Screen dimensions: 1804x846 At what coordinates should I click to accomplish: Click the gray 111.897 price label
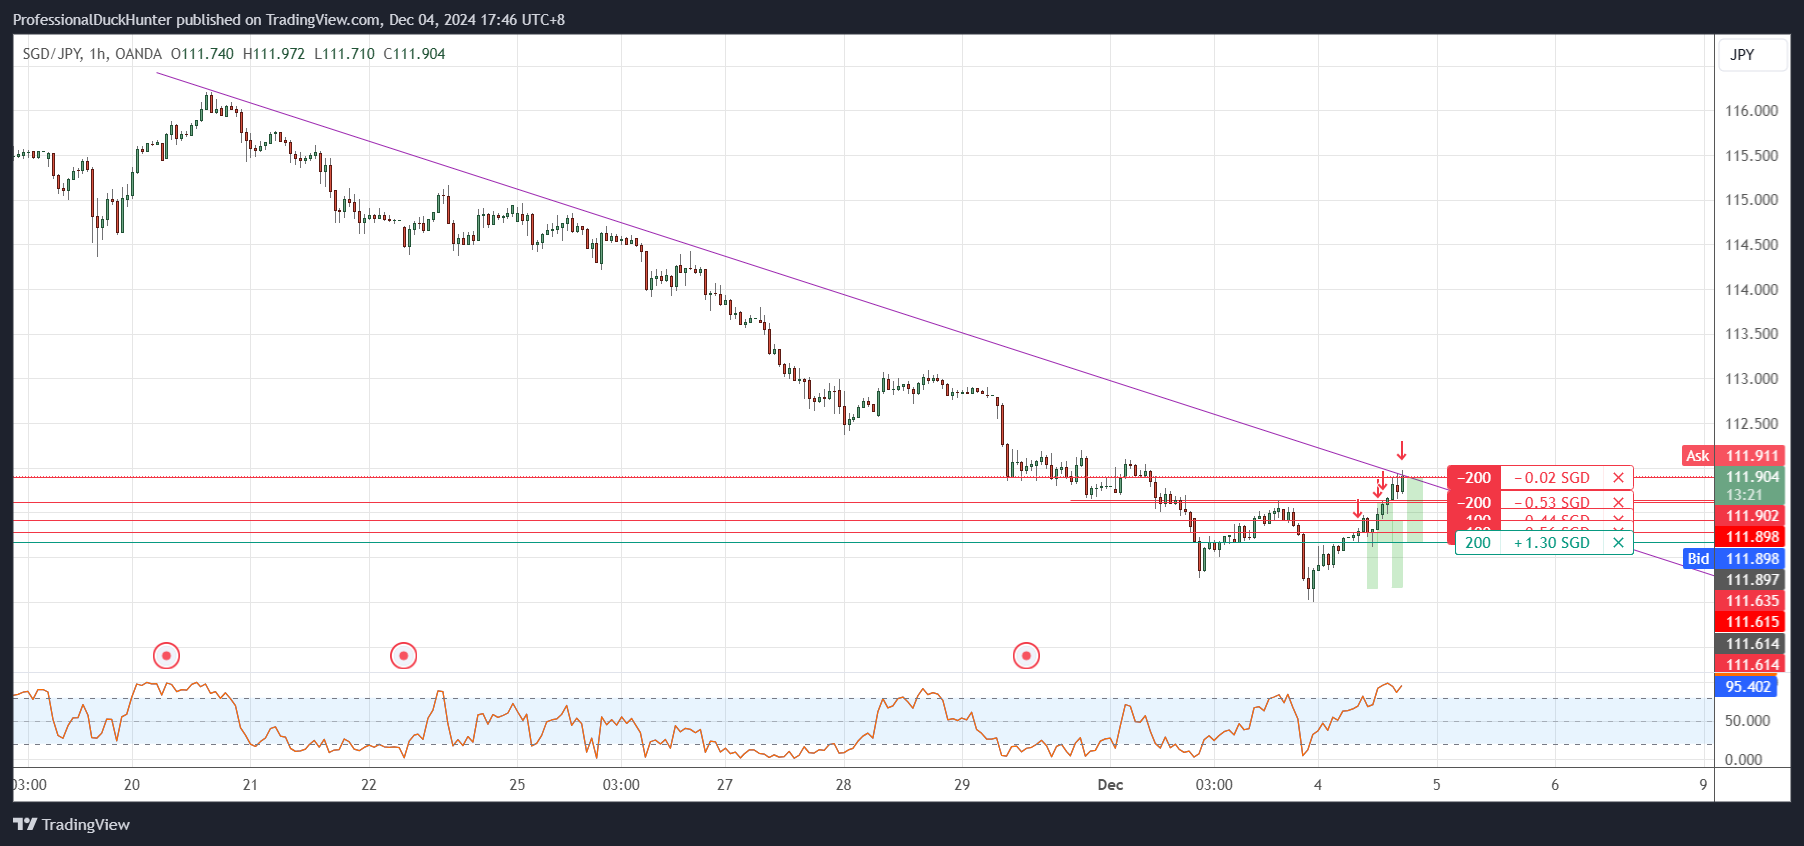pos(1752,580)
